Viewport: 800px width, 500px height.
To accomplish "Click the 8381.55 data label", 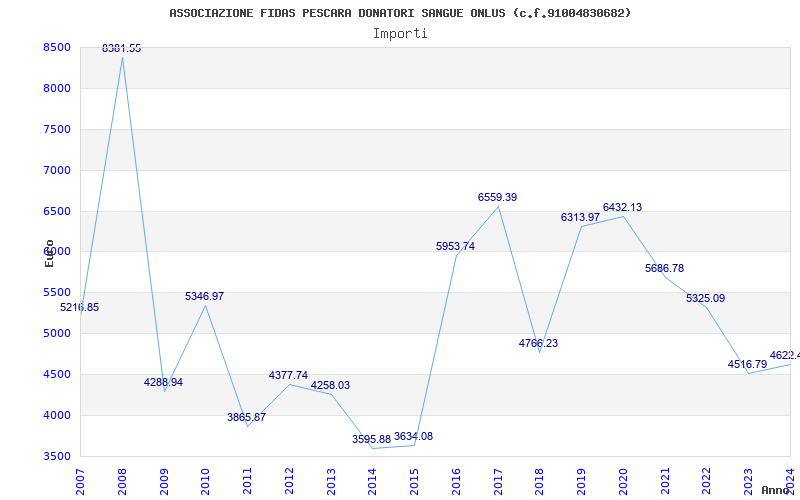I will click(x=121, y=48).
